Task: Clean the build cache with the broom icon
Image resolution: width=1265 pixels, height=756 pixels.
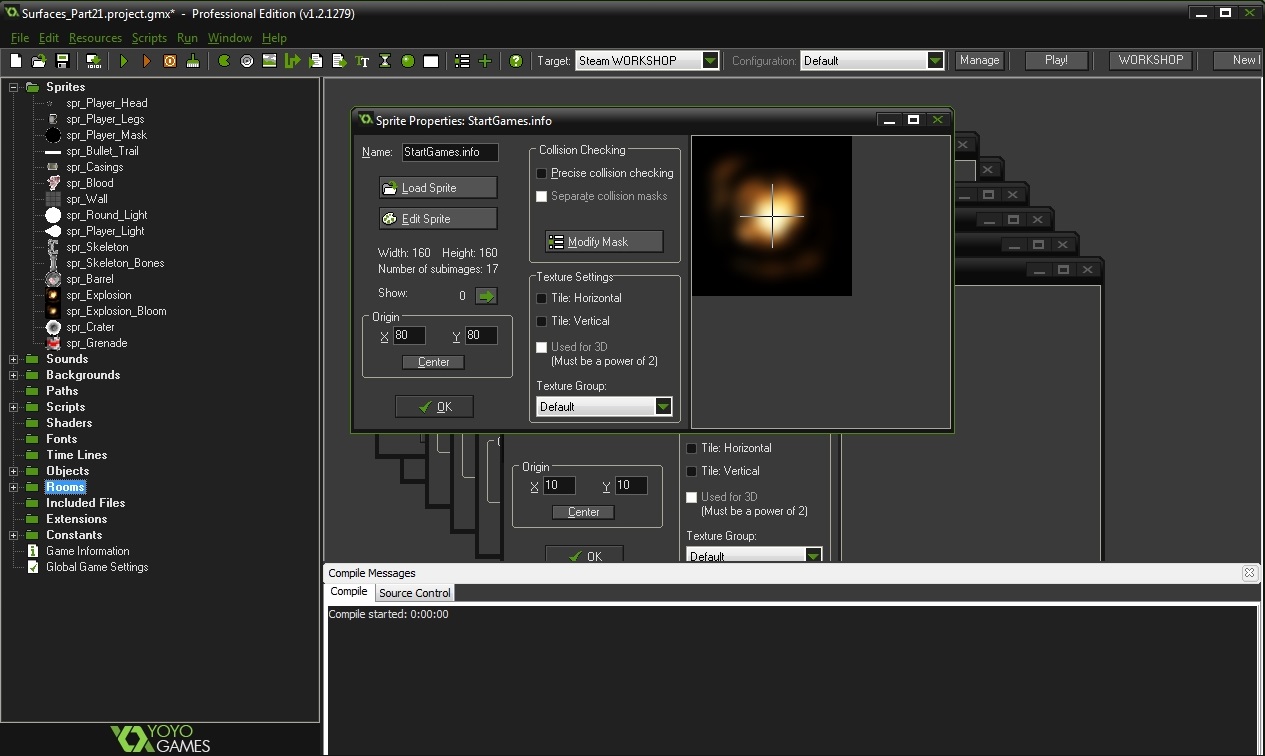Action: tap(192, 61)
